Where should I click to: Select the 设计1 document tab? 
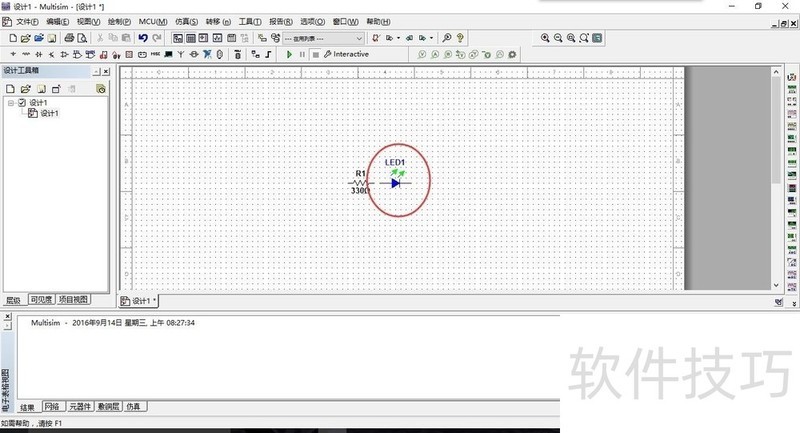138,301
